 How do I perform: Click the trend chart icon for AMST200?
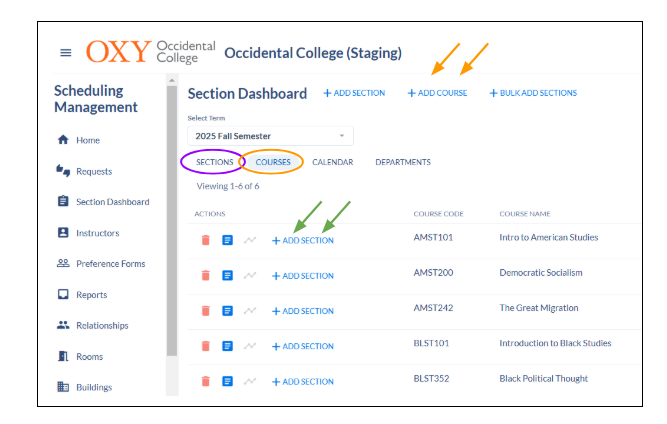(250, 276)
